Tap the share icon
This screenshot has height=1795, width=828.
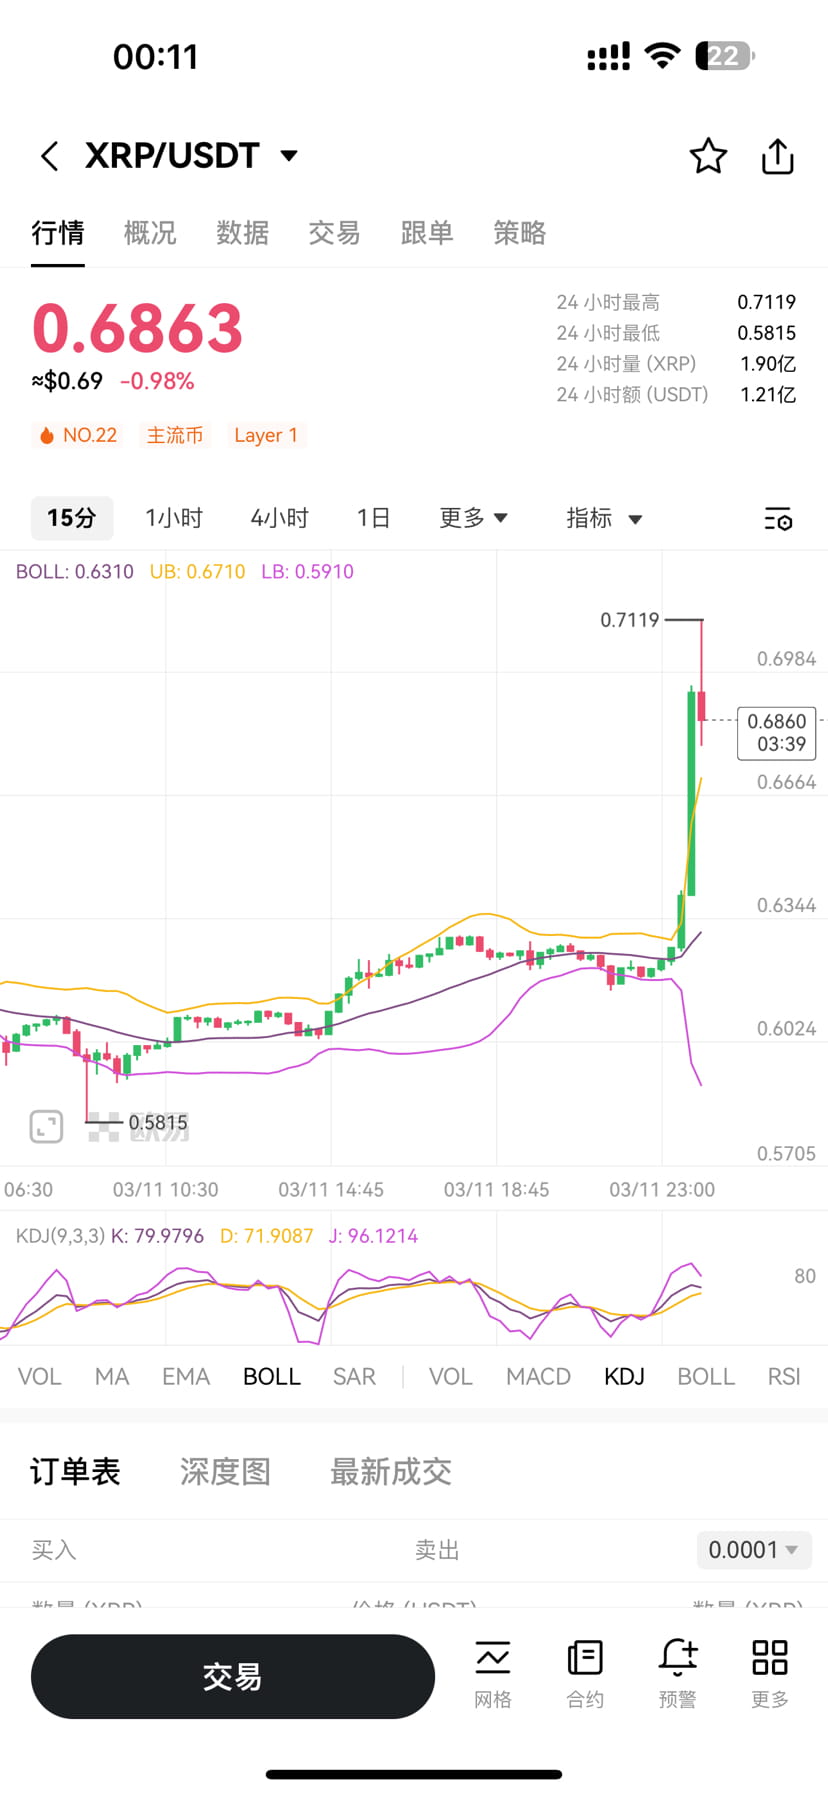coord(778,156)
